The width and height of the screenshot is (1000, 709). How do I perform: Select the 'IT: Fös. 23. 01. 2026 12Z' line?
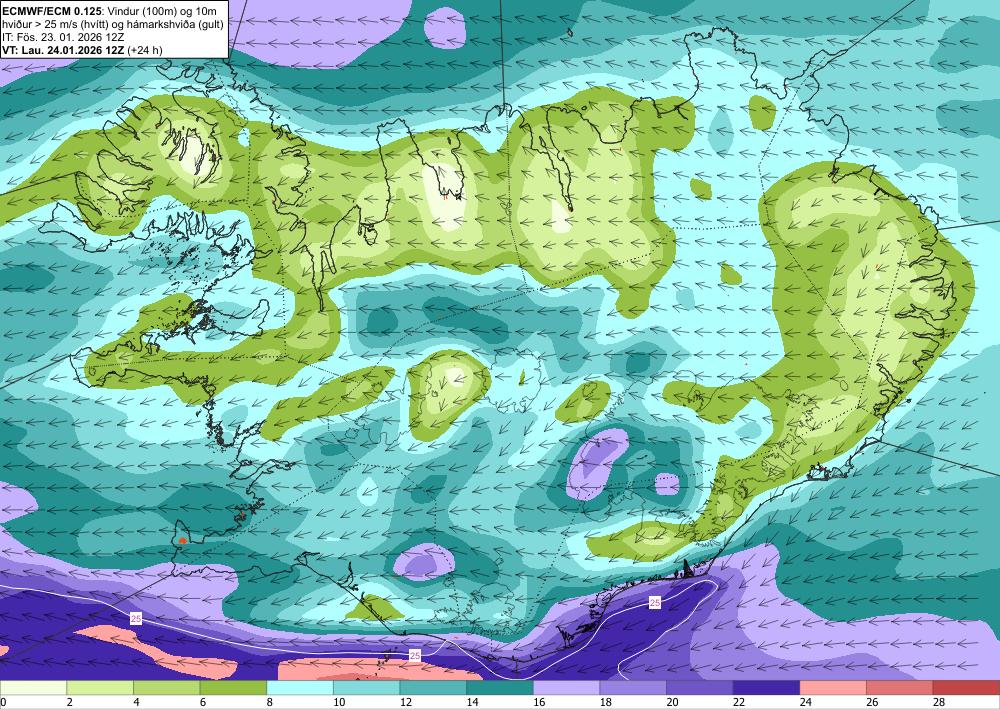click(x=63, y=37)
